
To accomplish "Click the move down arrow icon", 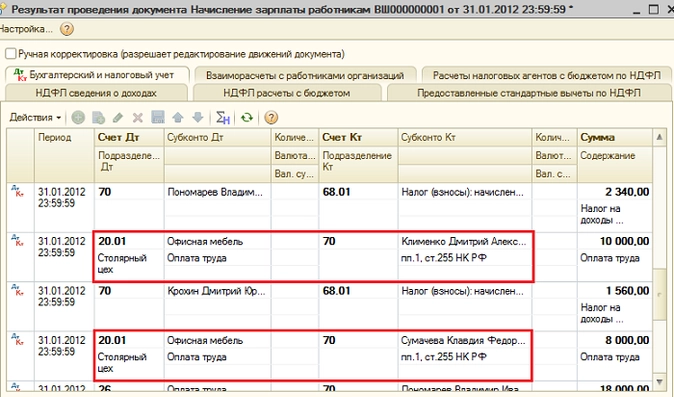I will (x=197, y=117).
